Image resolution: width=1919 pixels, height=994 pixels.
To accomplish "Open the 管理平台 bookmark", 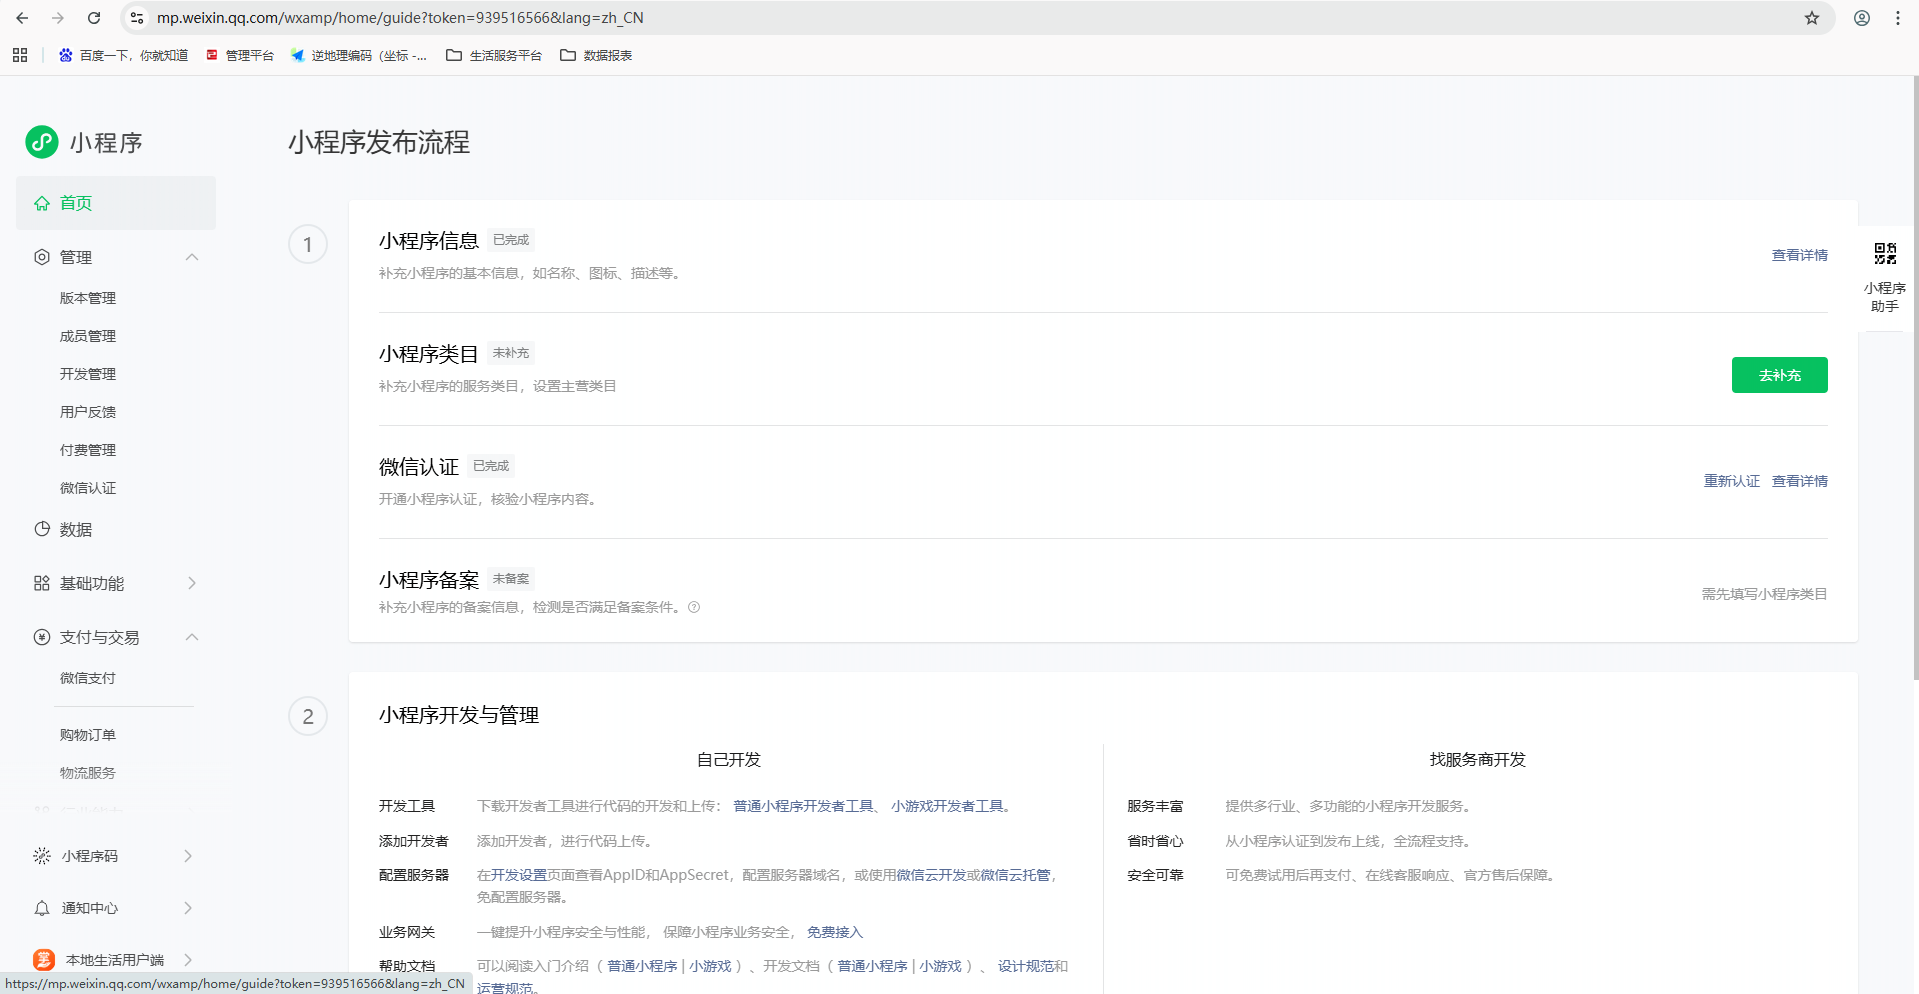I will [x=240, y=55].
